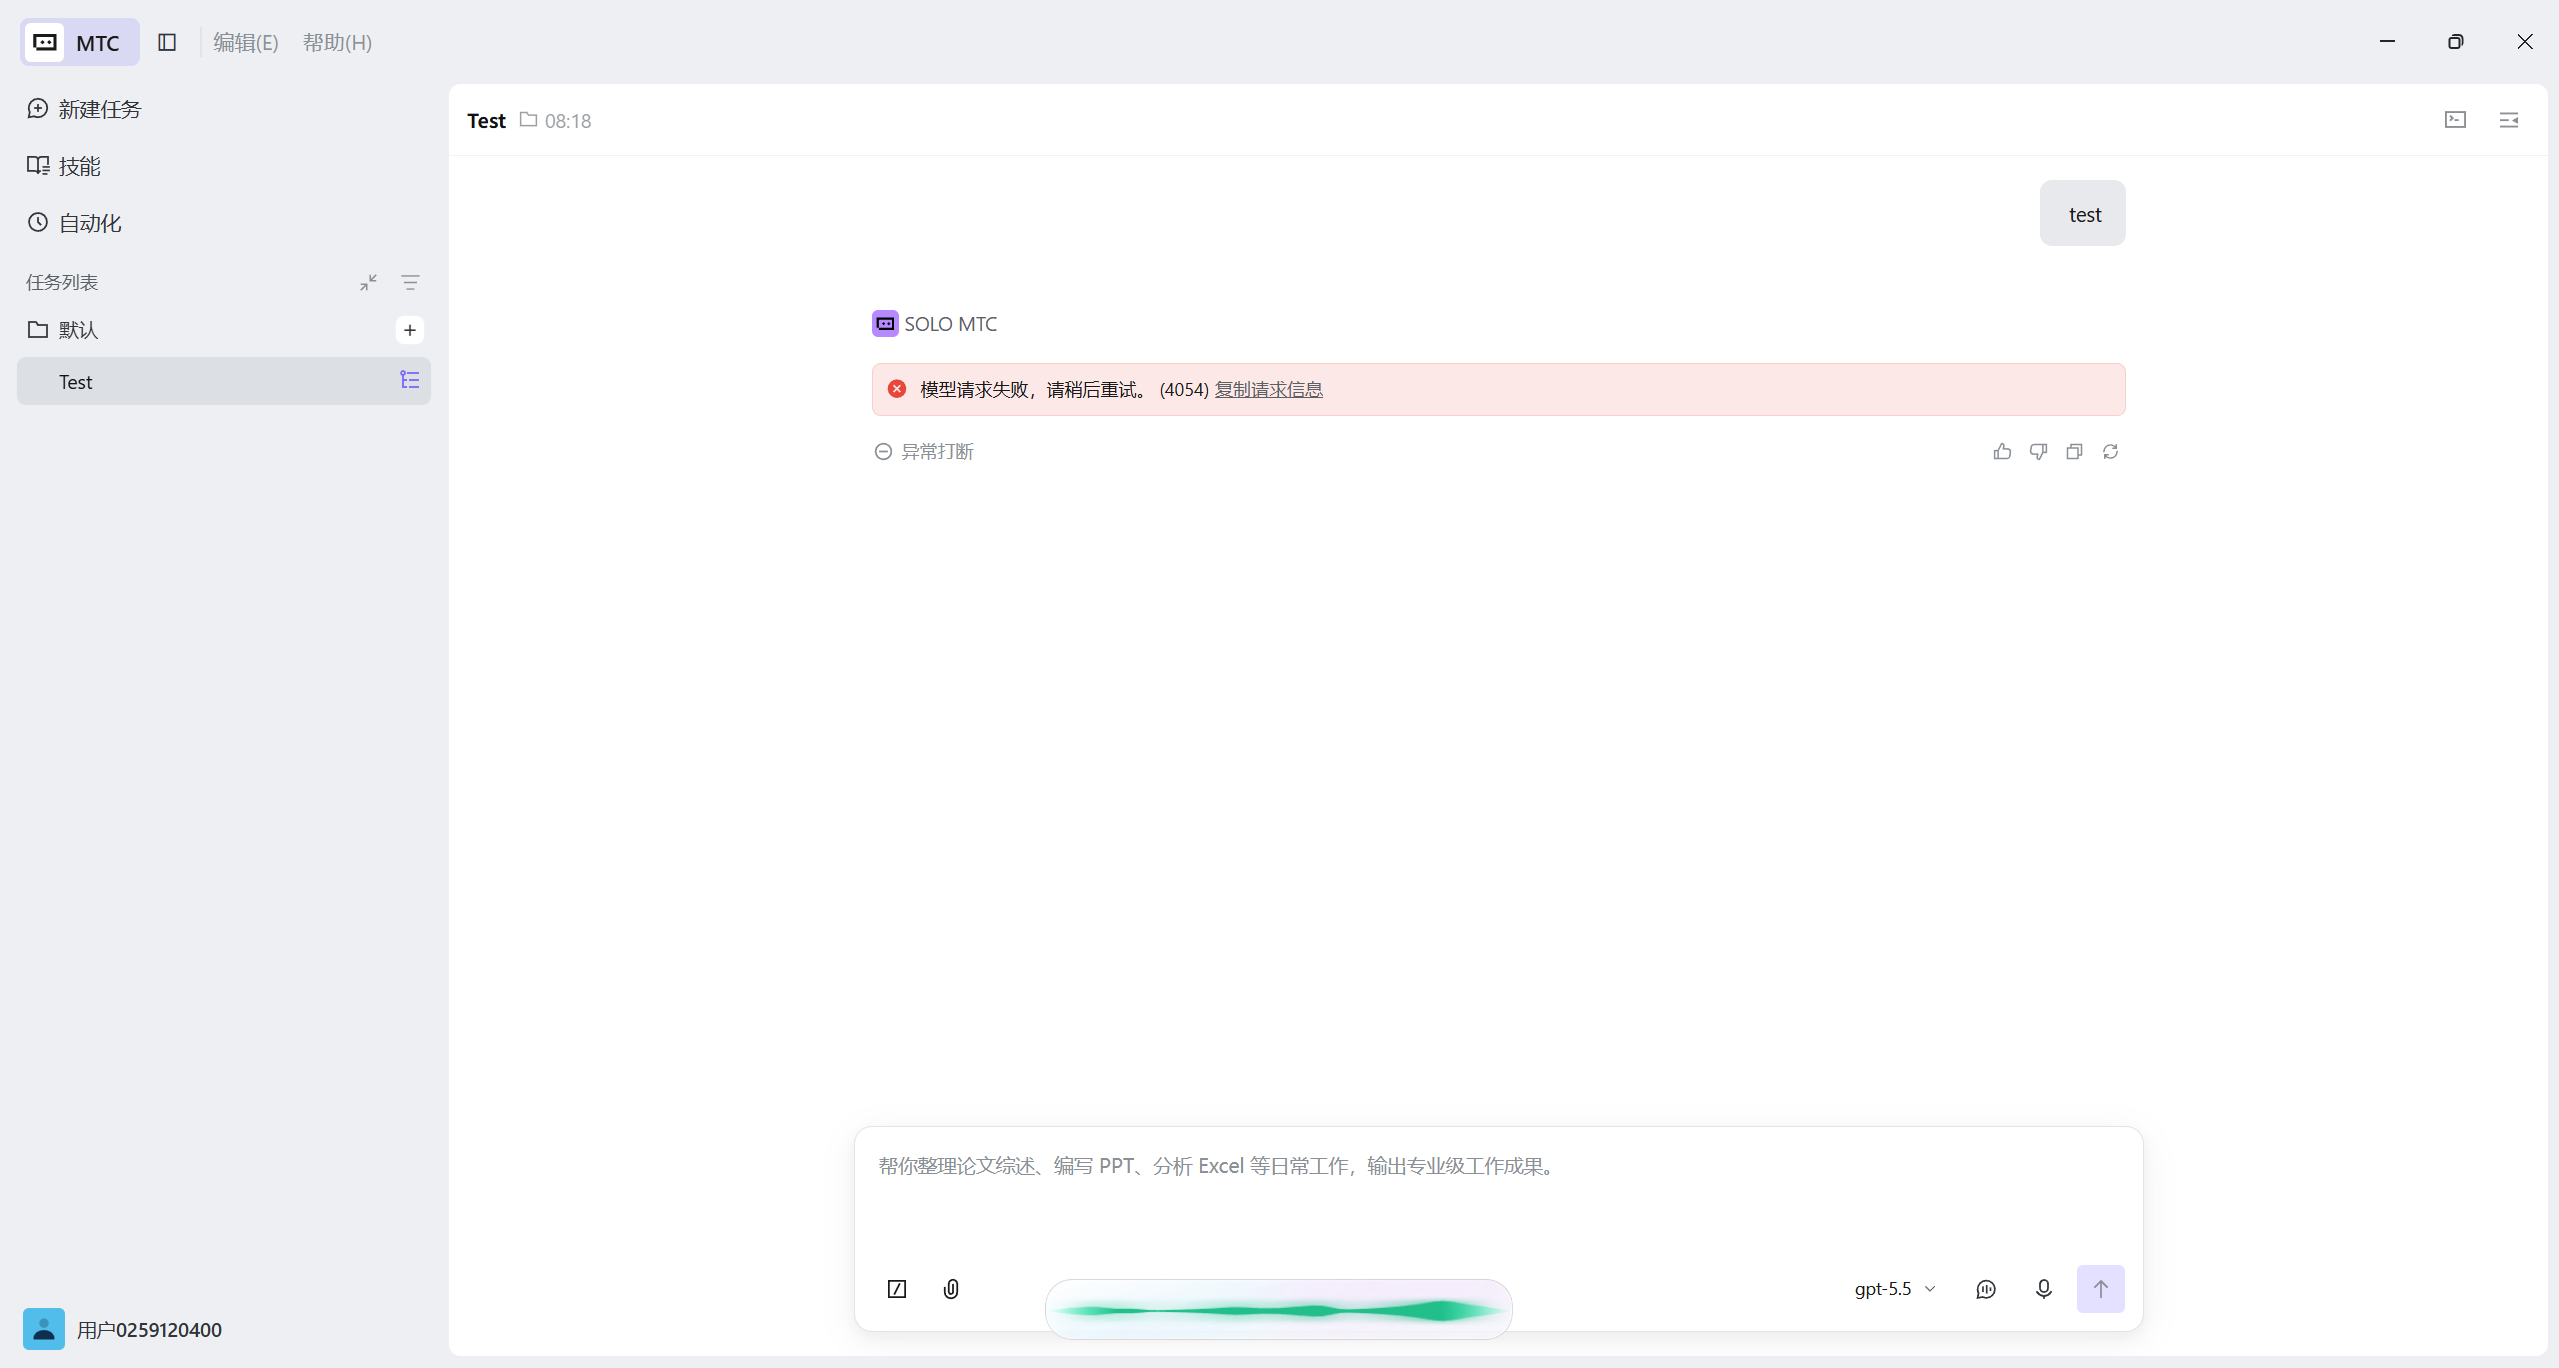
Task: Click the SOLO MTC agent icon
Action: pos(885,324)
